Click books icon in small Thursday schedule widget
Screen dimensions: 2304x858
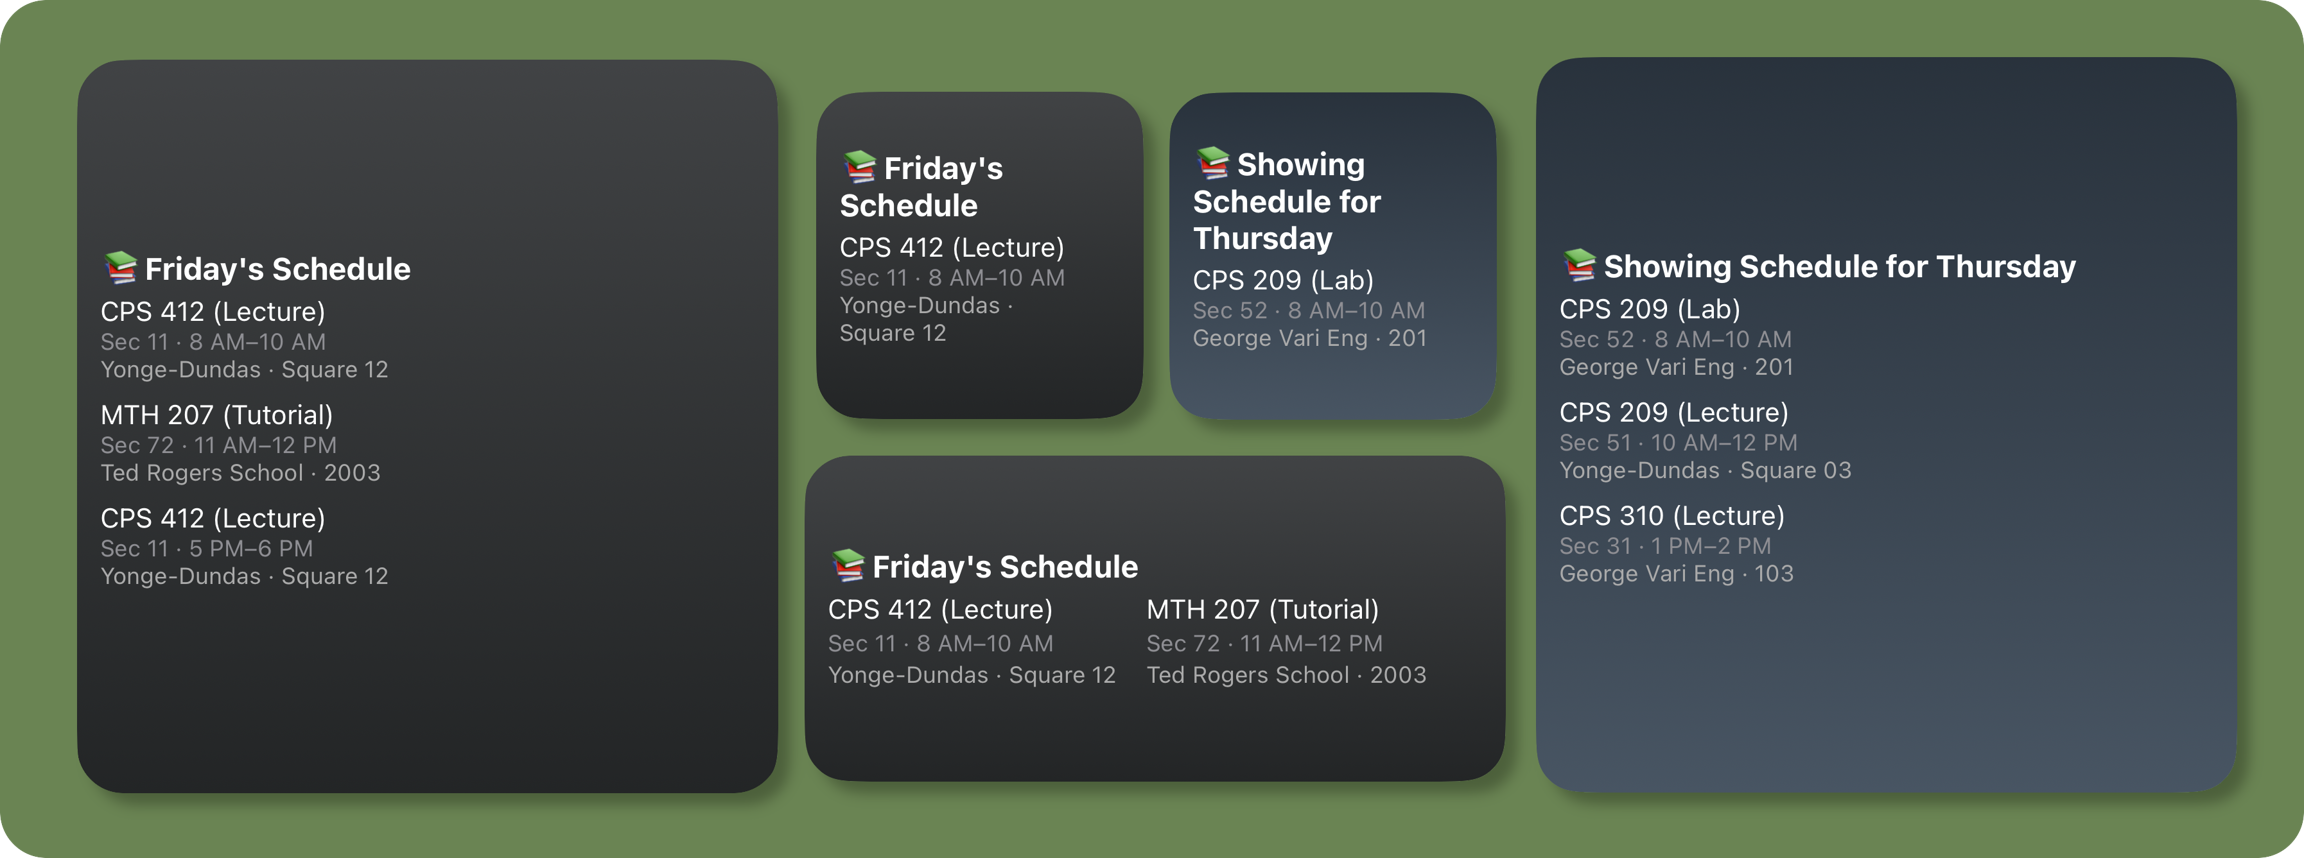tap(1213, 162)
